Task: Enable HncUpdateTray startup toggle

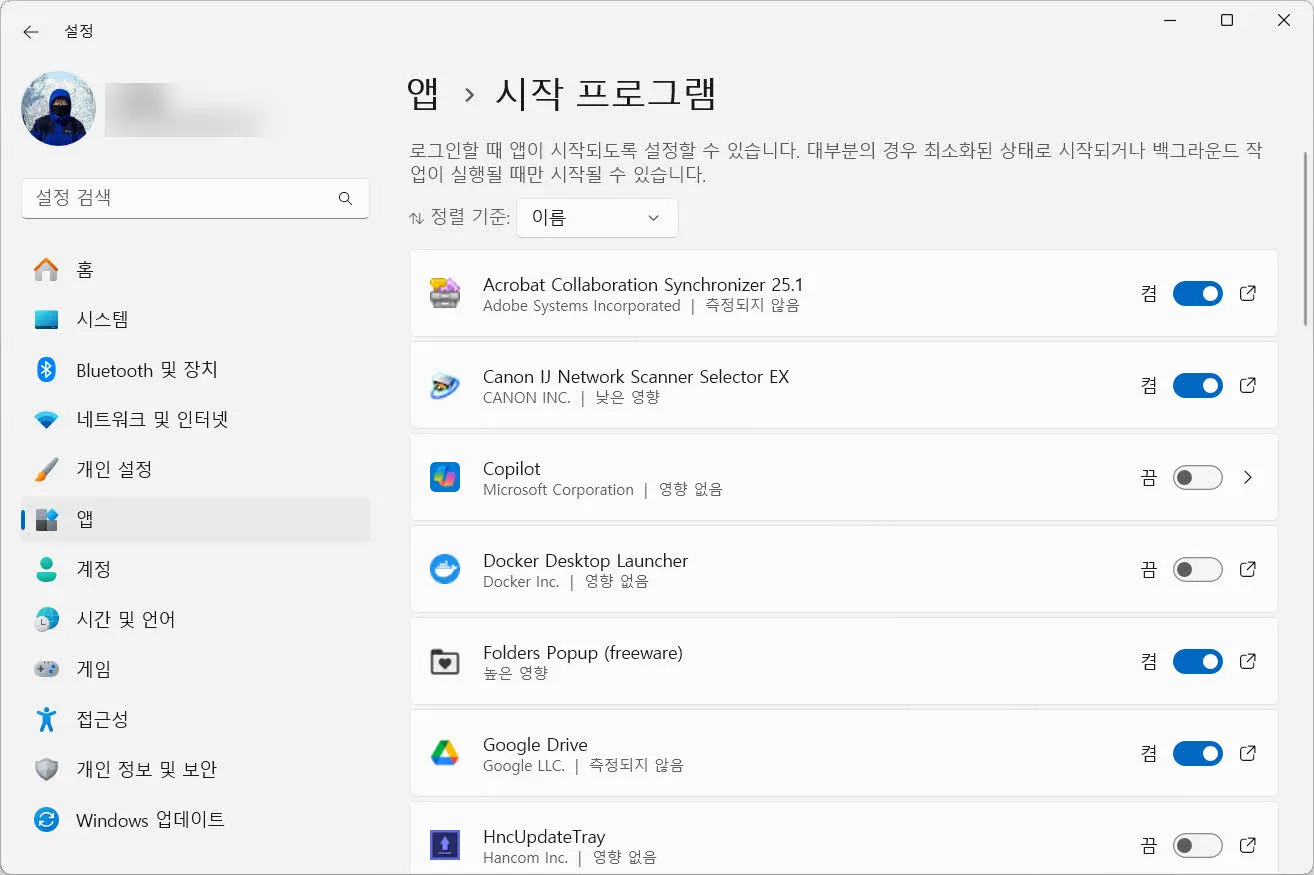Action: pos(1197,845)
